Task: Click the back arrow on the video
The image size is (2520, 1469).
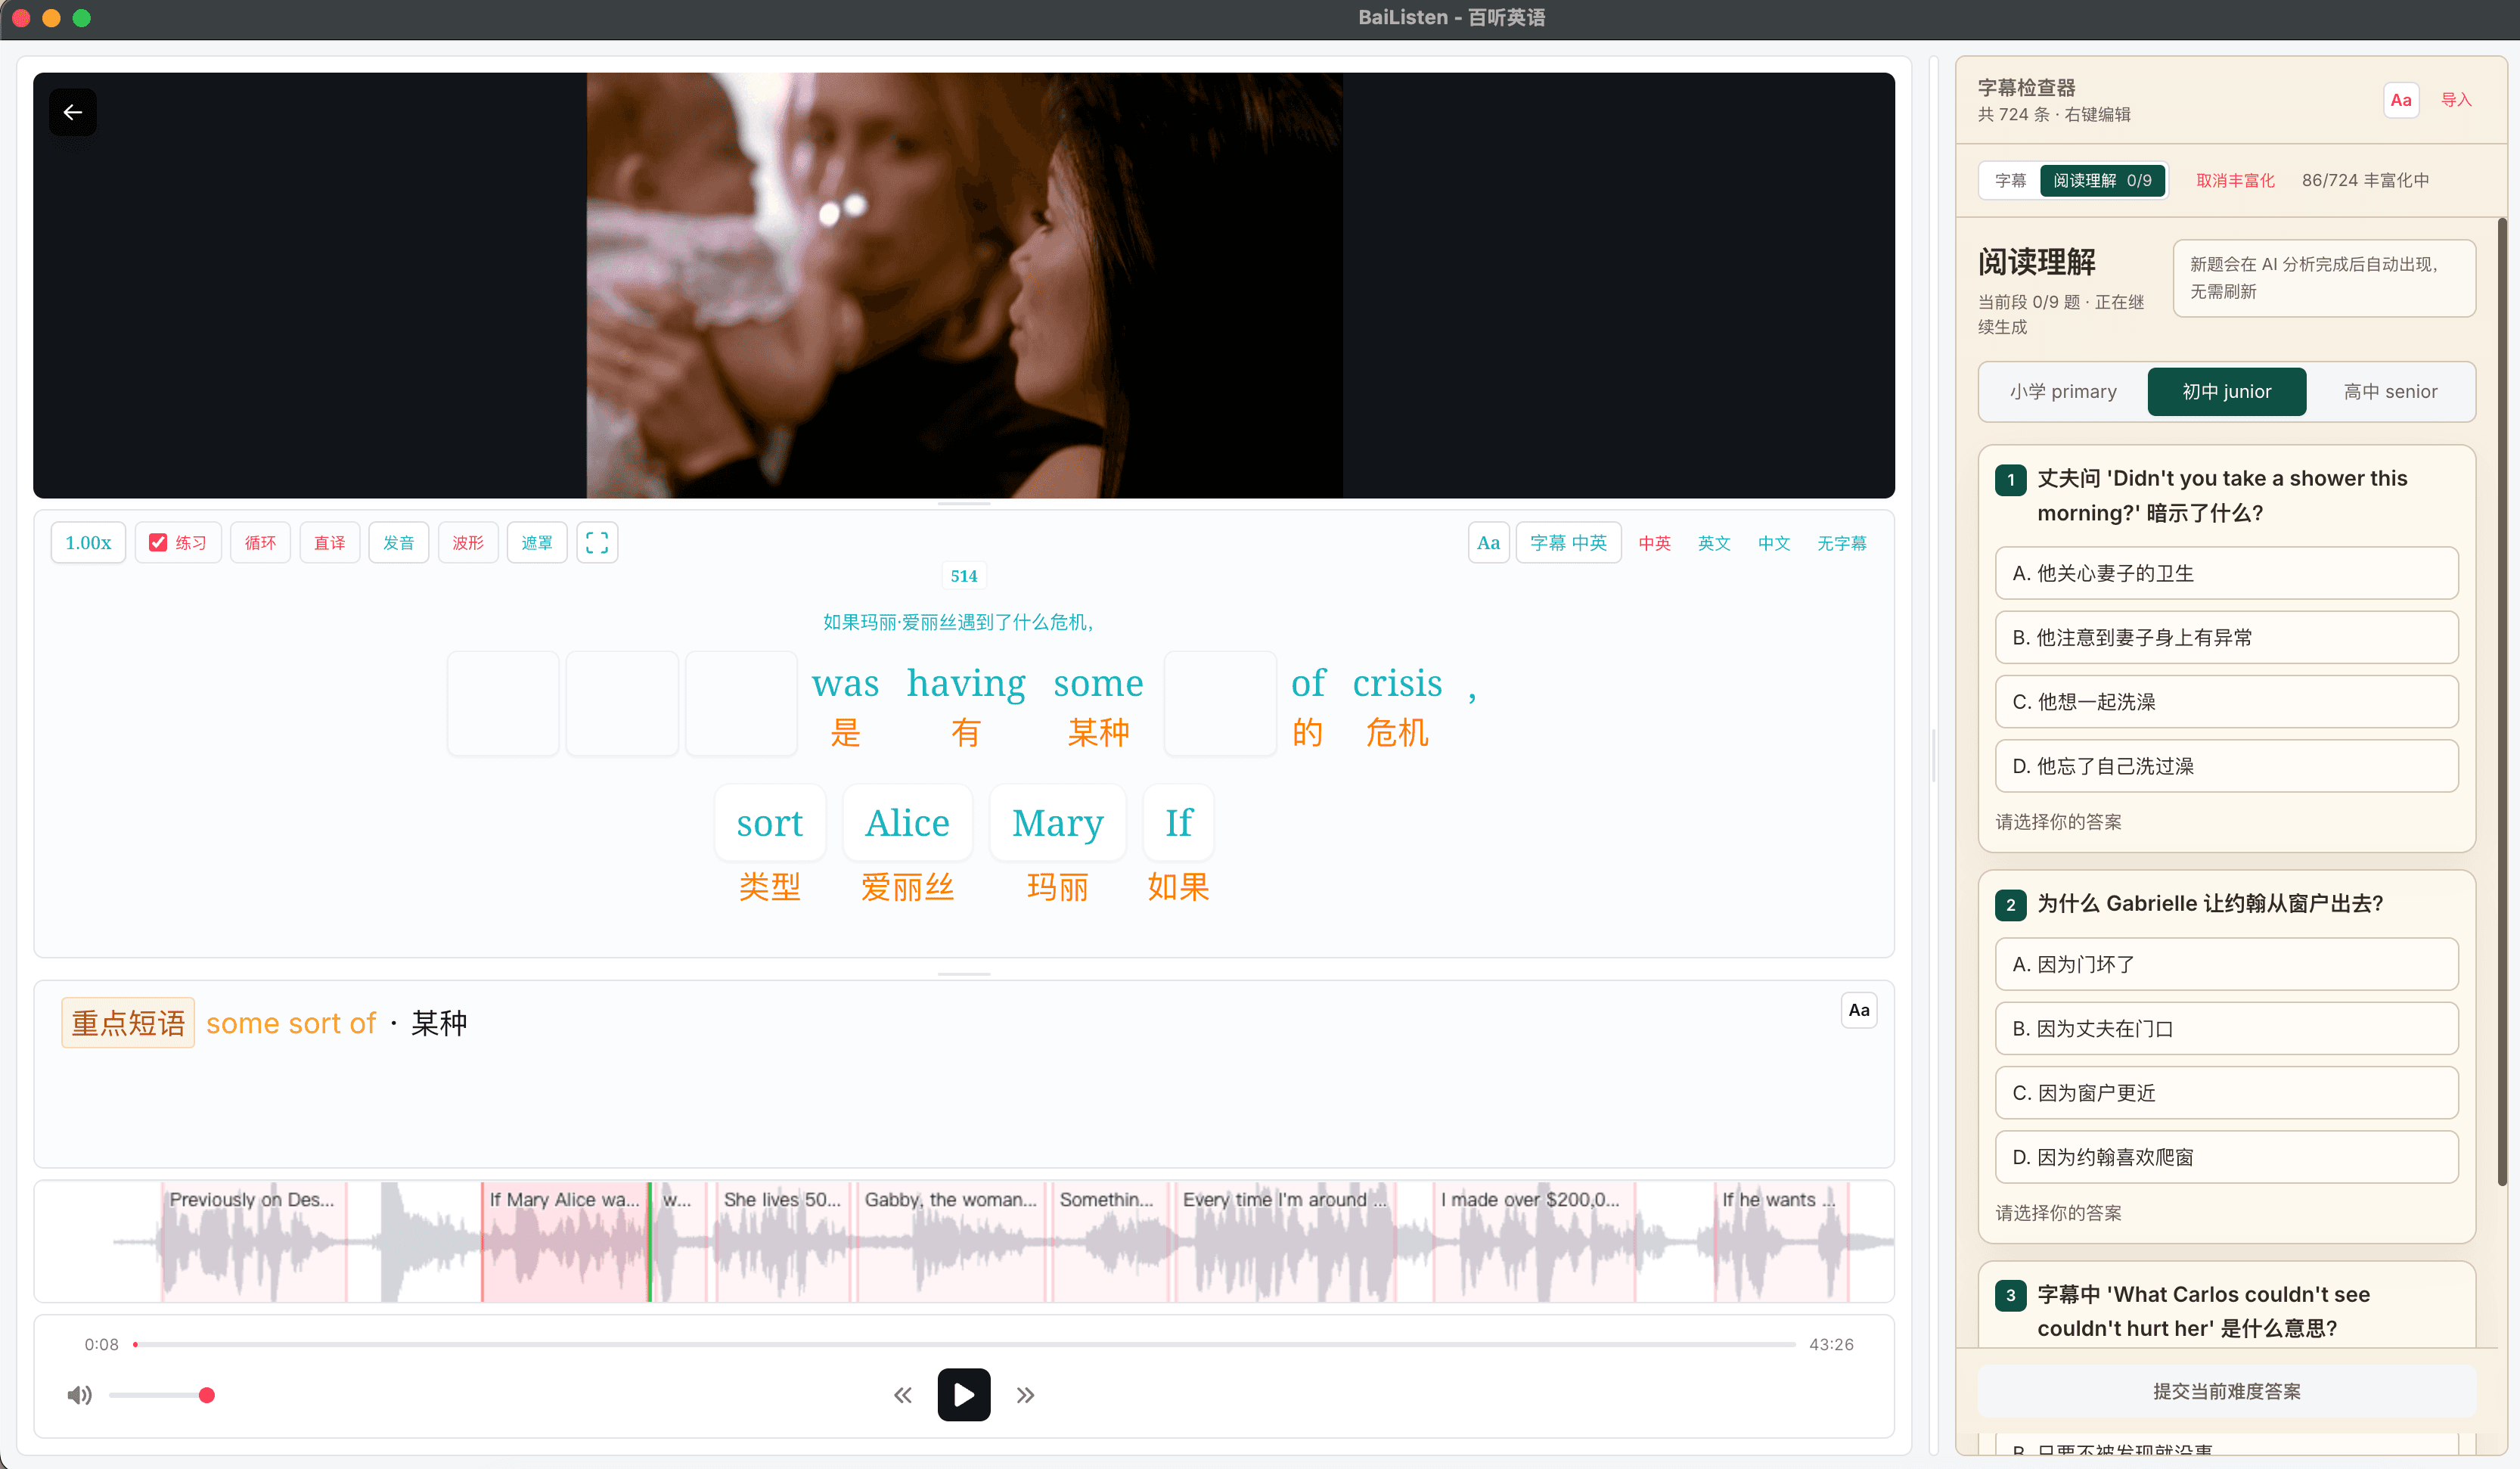Action: click(73, 112)
